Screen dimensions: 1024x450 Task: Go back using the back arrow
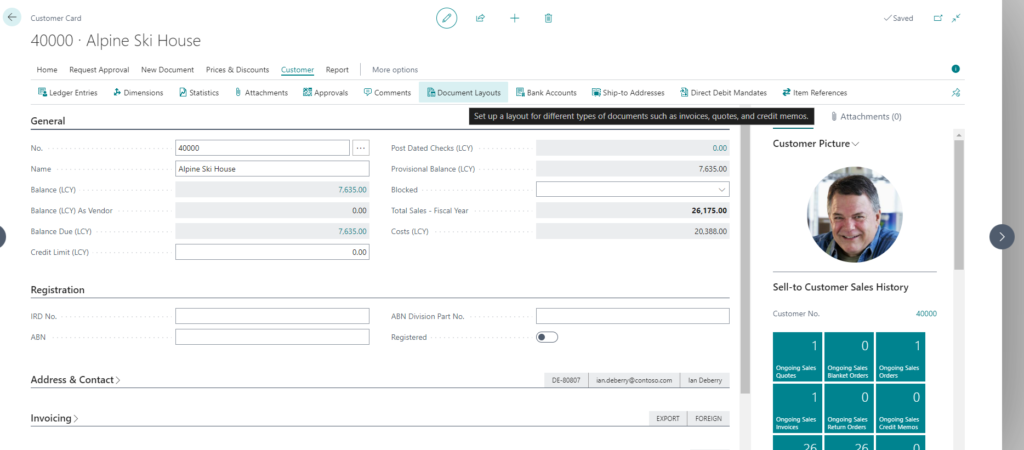[x=12, y=18]
